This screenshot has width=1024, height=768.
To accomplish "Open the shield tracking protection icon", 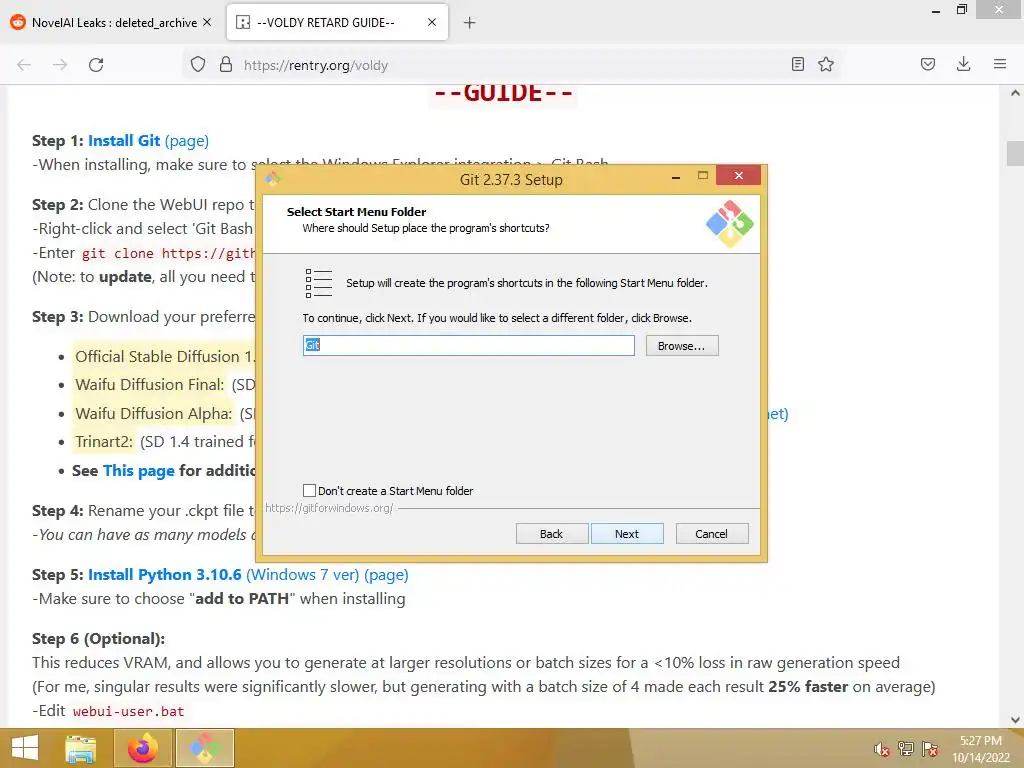I will coord(198,65).
